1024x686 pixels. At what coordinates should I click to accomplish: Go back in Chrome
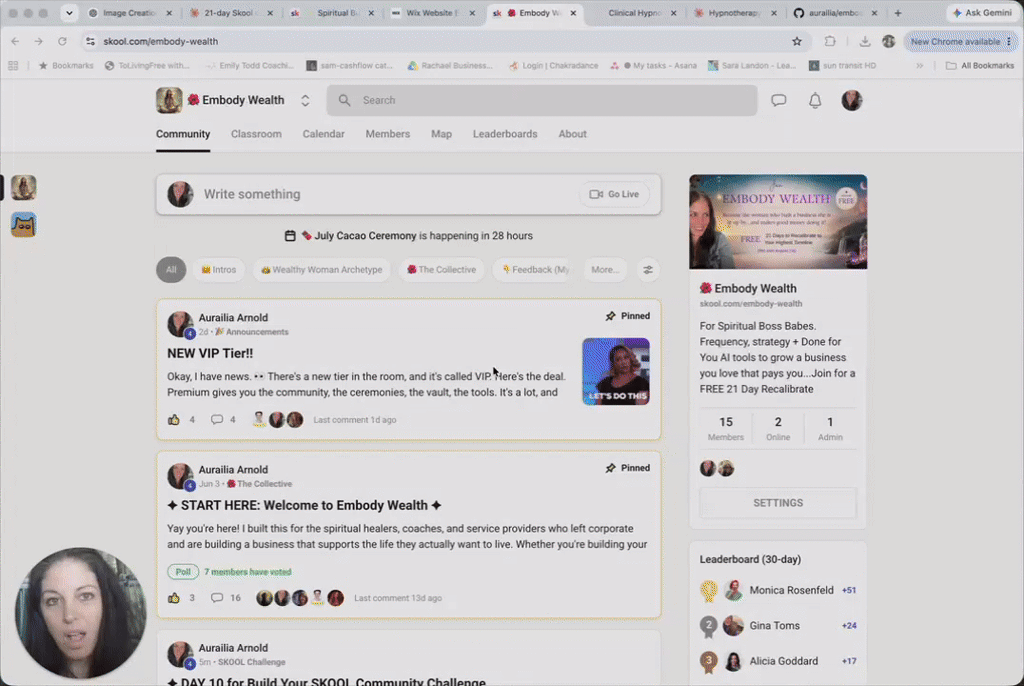[15, 41]
